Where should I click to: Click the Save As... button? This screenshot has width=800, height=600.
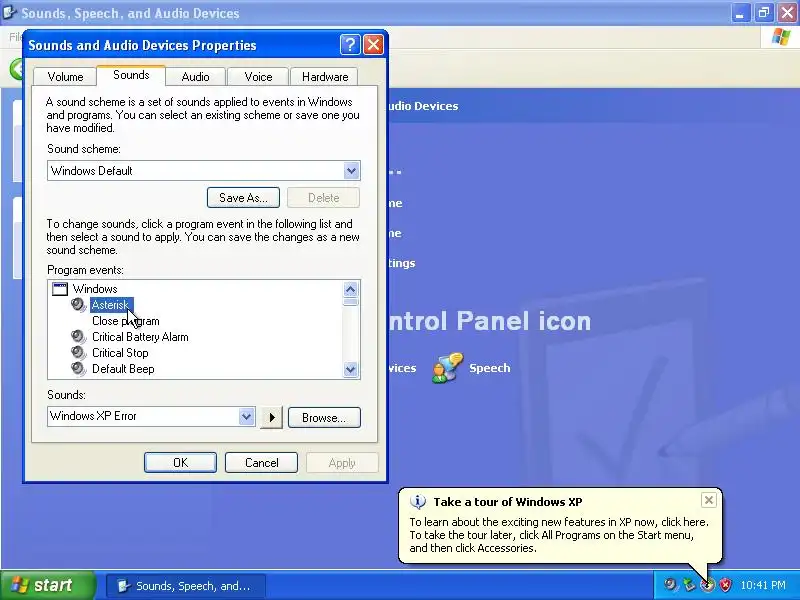pos(243,197)
